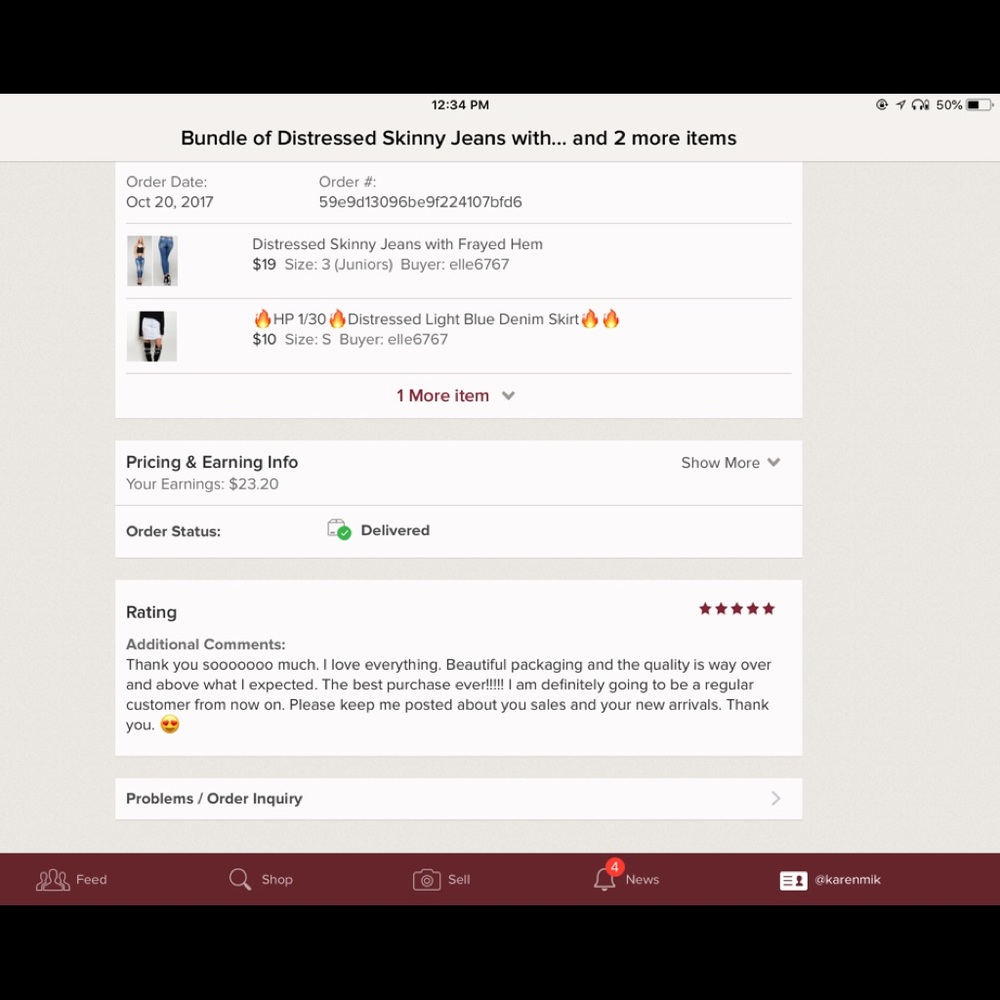Switch to the News tab label
The width and height of the screenshot is (1000, 1000).
pos(642,879)
